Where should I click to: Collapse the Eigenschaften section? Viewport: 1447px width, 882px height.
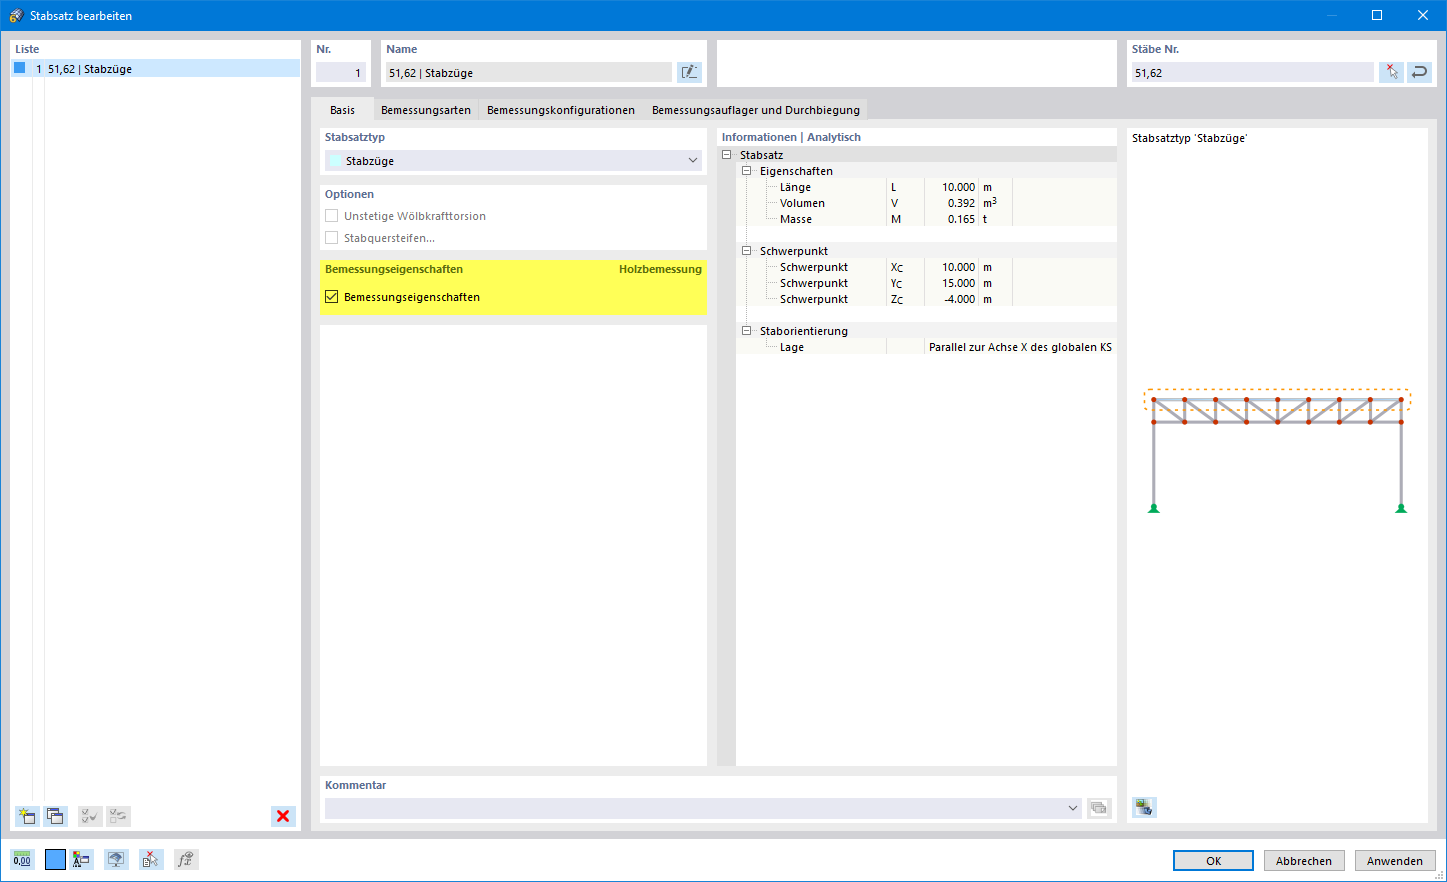(747, 171)
